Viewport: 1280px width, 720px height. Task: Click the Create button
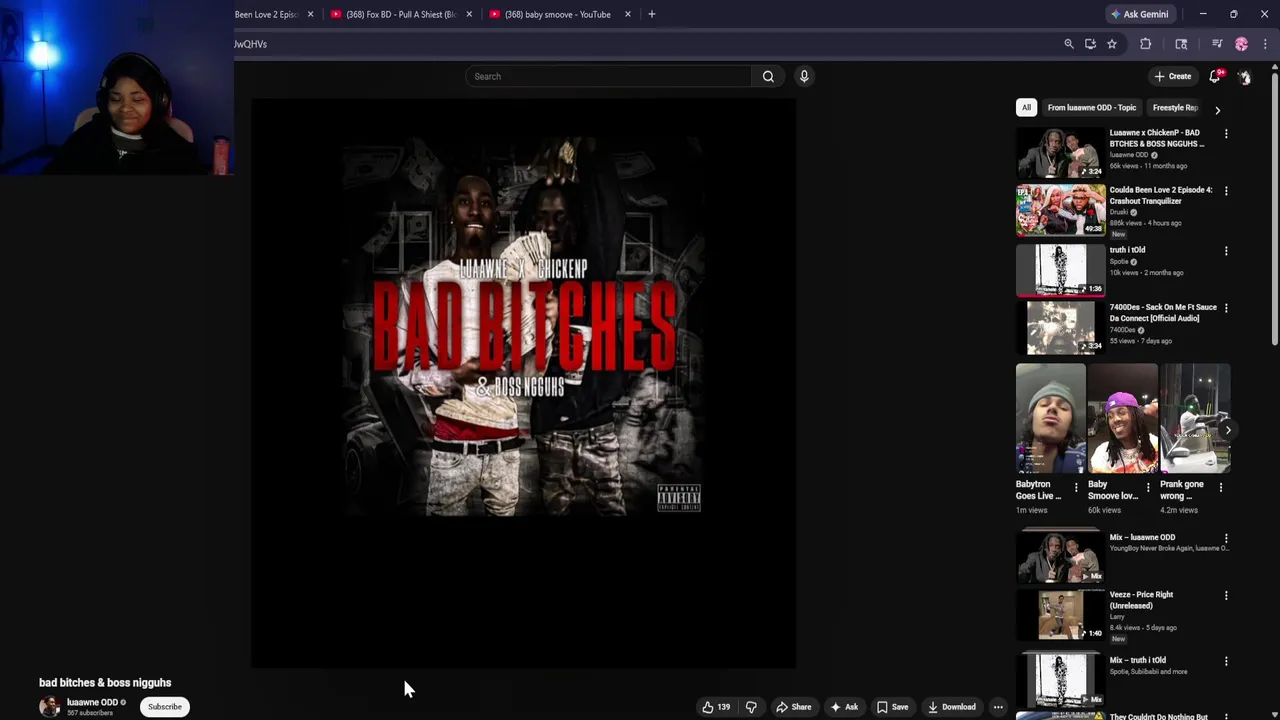1173,76
